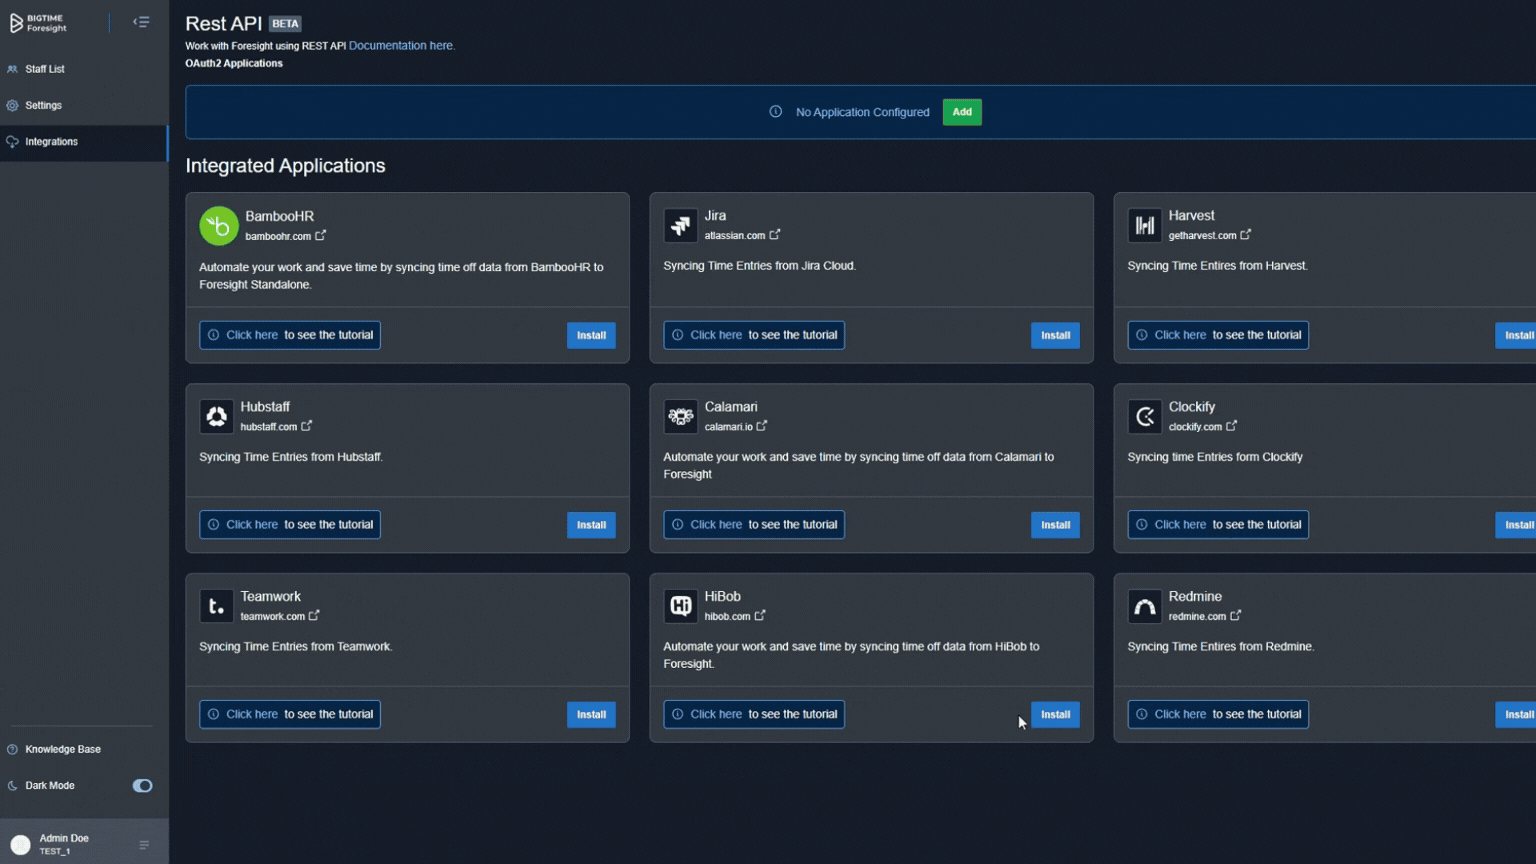Open the Integrations menu item

click(84, 142)
